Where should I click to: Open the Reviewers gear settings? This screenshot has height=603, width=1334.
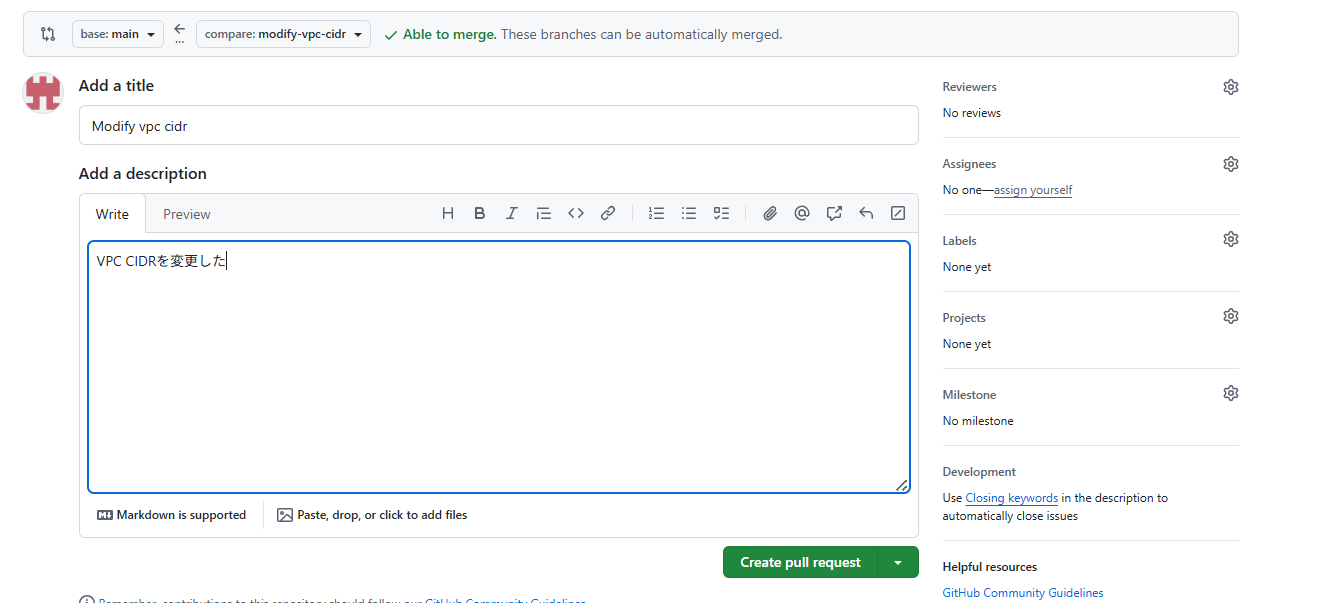pyautogui.click(x=1231, y=87)
